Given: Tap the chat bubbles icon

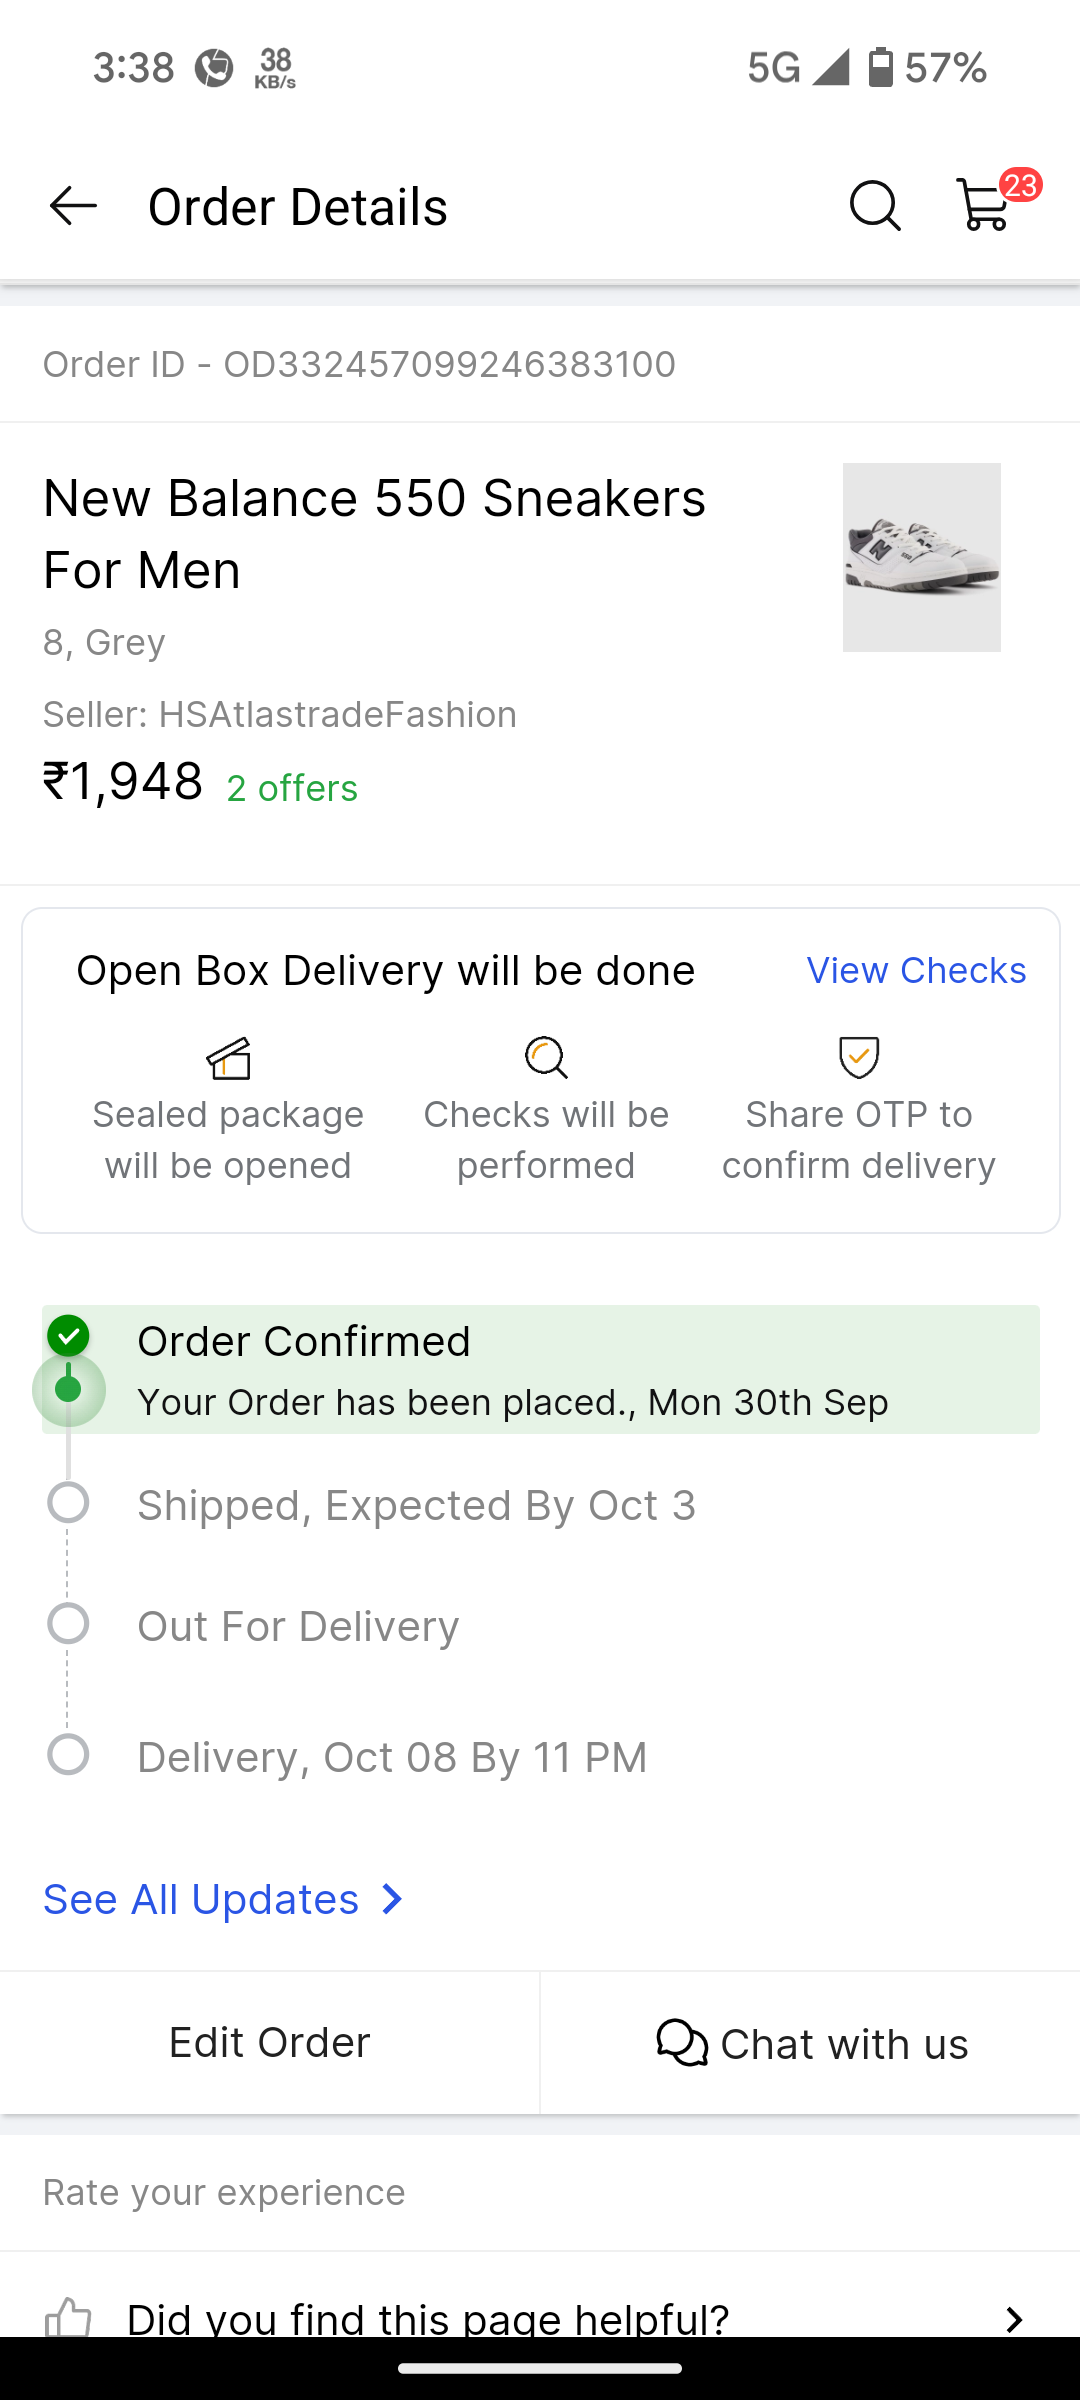Looking at the screenshot, I should (x=682, y=2043).
